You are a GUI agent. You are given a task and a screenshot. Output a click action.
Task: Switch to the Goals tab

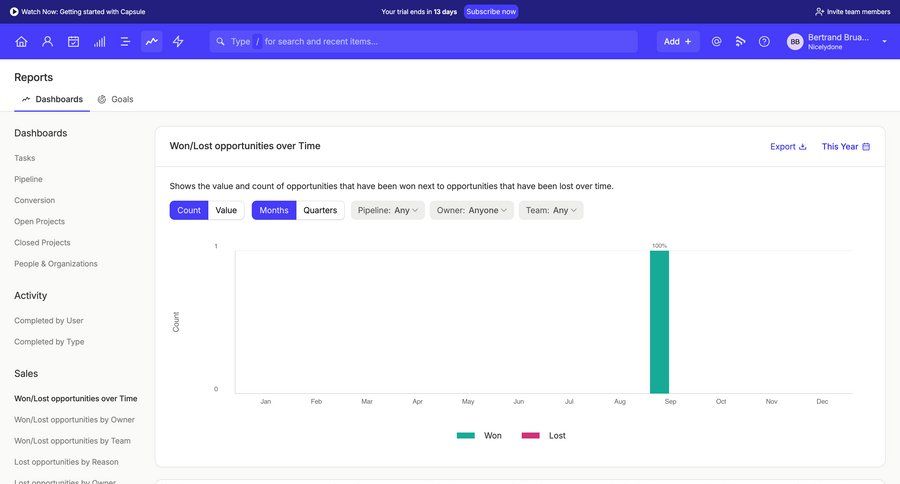pos(116,99)
